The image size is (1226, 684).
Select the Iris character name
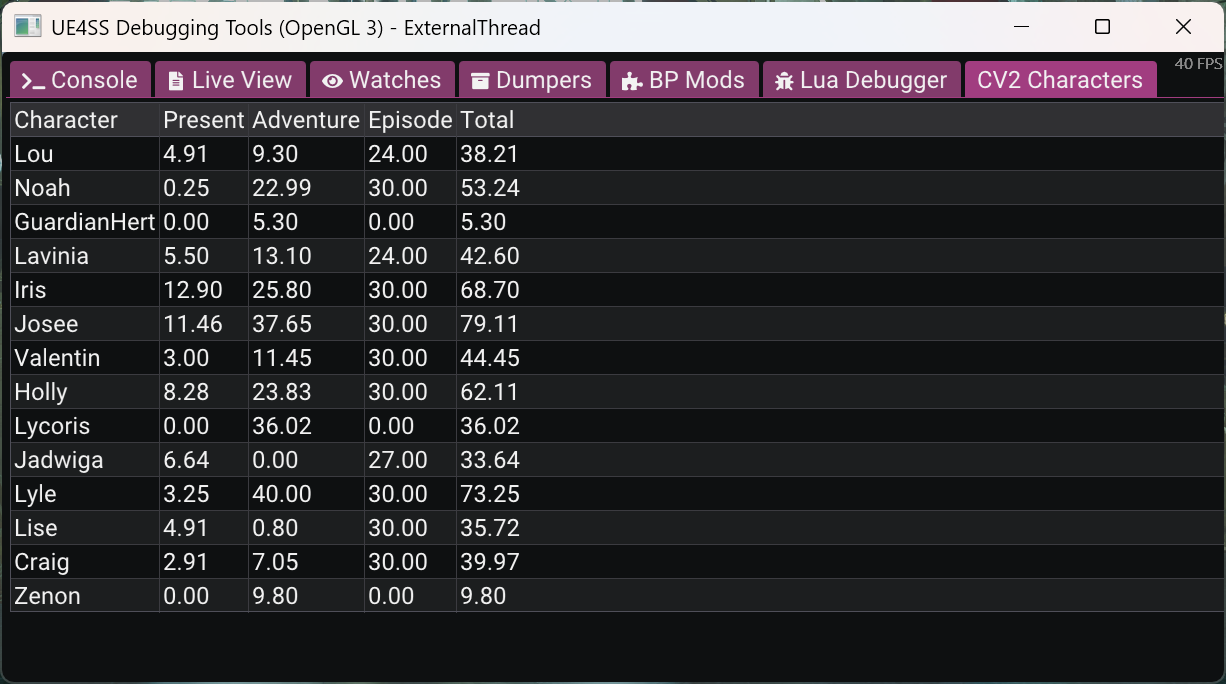[30, 290]
